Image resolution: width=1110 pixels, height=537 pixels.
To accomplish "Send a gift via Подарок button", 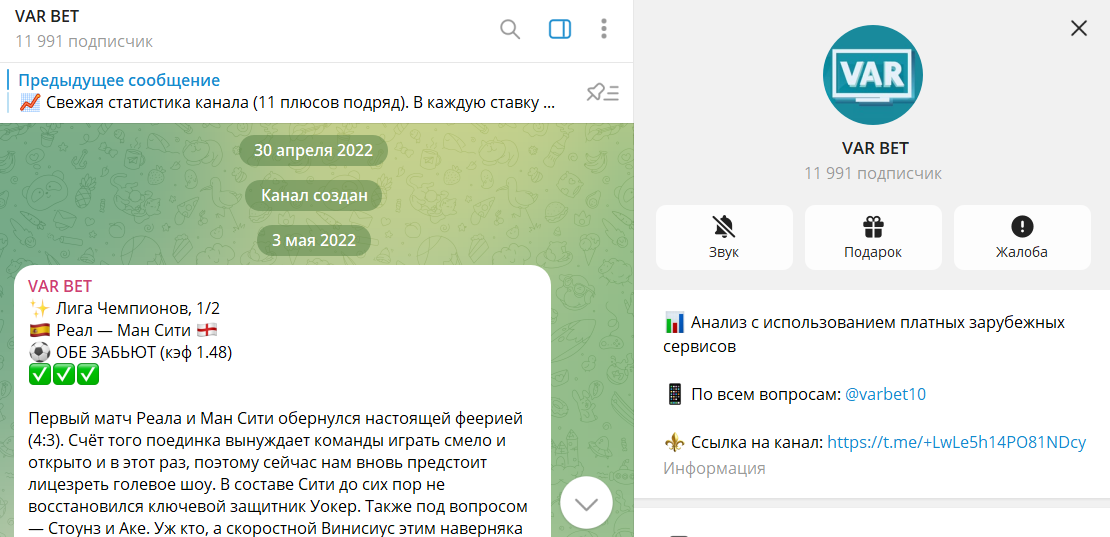I will pyautogui.click(x=873, y=237).
